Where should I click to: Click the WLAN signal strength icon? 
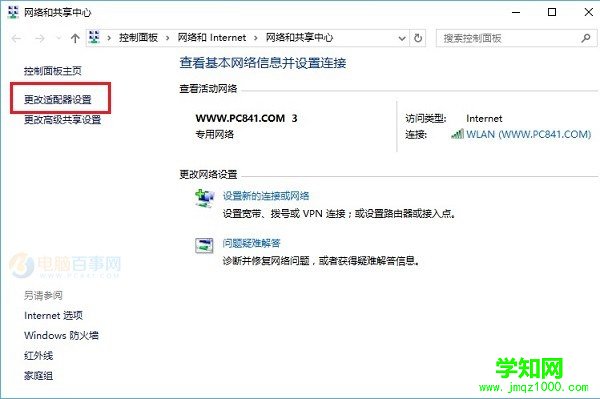pyautogui.click(x=458, y=134)
